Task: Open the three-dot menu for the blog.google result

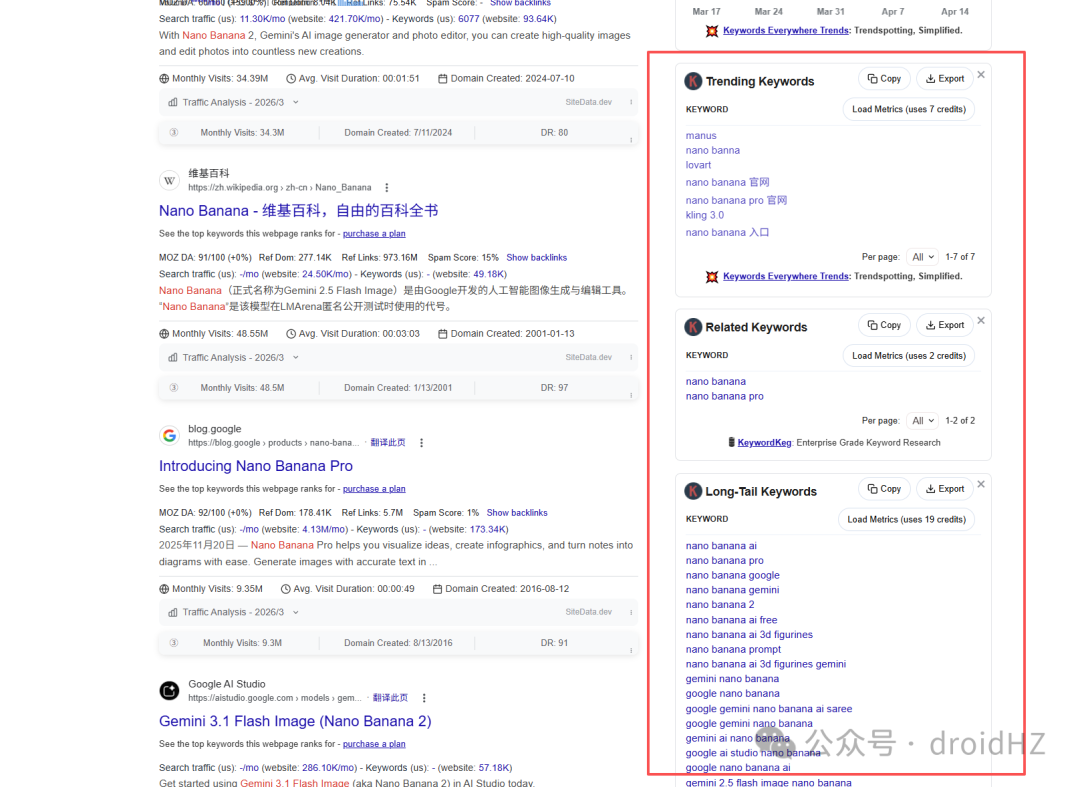Action: pyautogui.click(x=422, y=443)
